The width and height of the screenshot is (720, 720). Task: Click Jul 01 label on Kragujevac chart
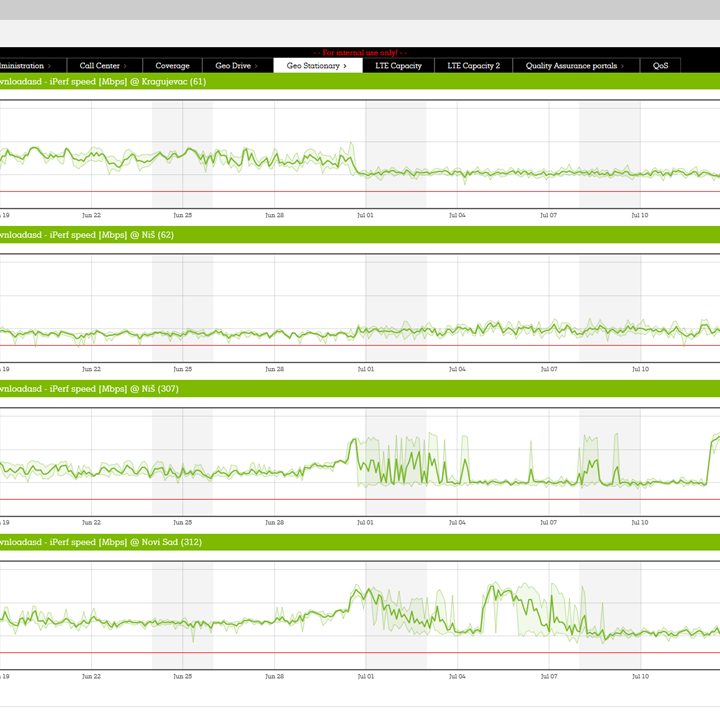tap(365, 214)
